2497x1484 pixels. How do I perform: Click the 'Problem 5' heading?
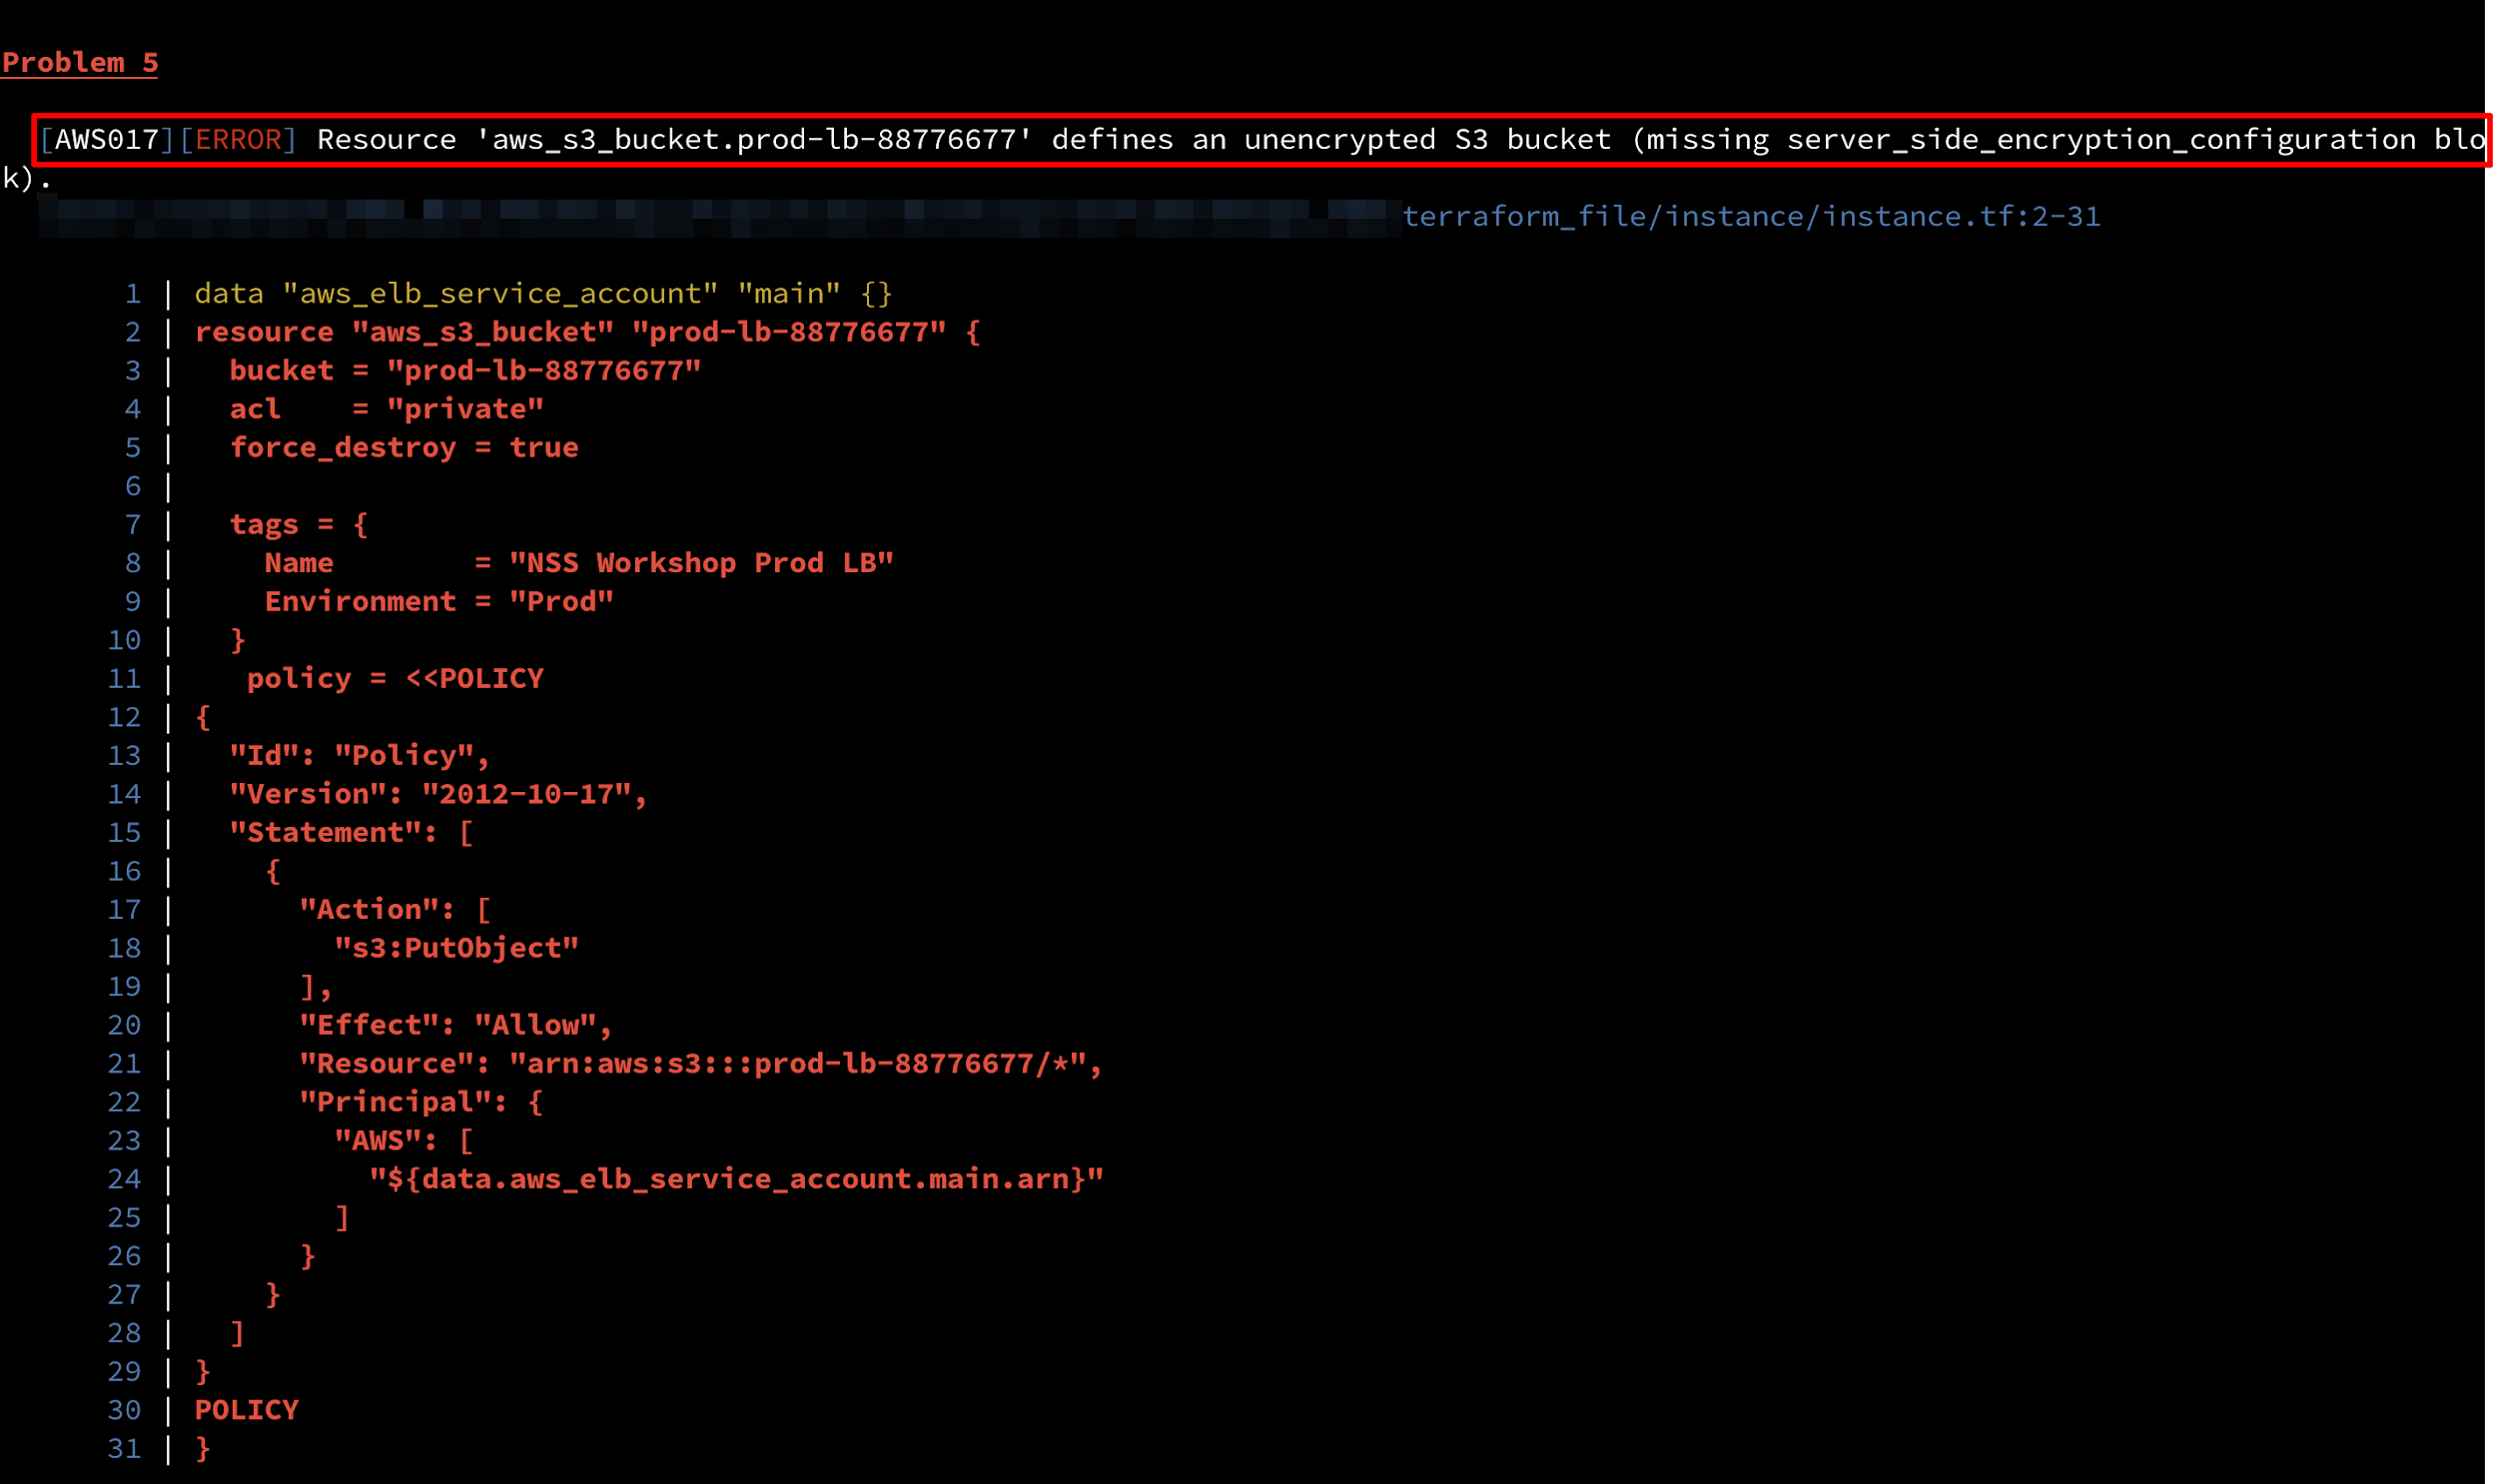click(80, 62)
